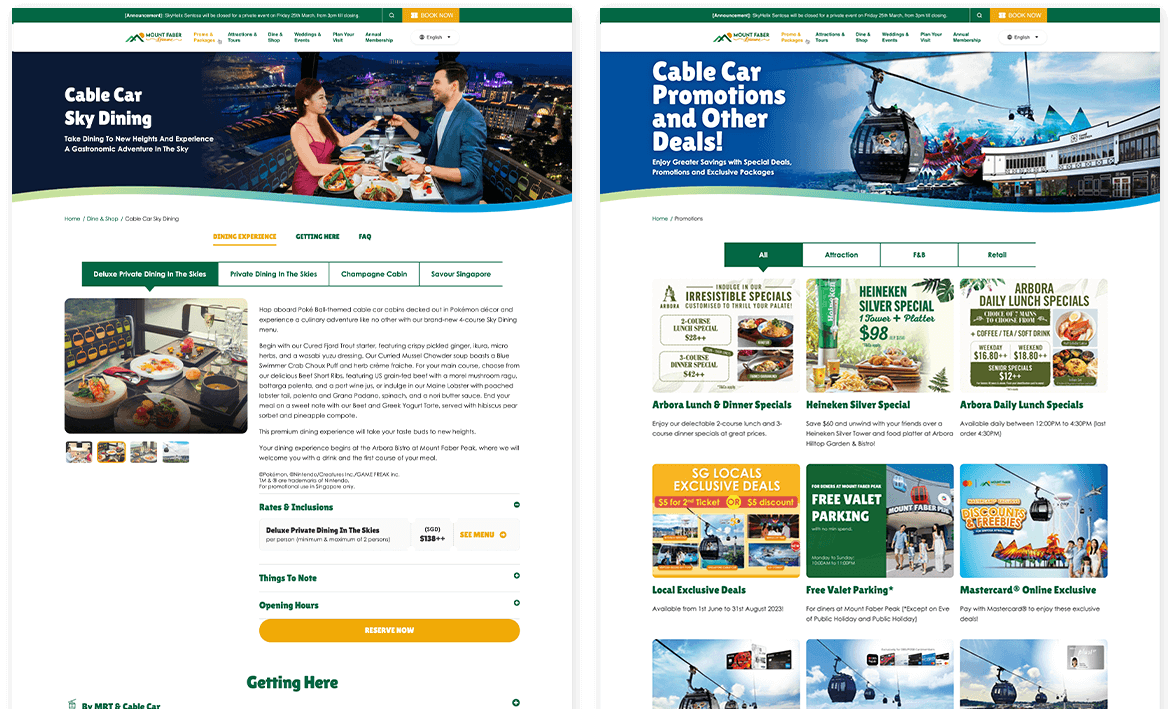The width and height of the screenshot is (1172, 709).
Task: Expand the Opening Hours section
Action: click(516, 603)
